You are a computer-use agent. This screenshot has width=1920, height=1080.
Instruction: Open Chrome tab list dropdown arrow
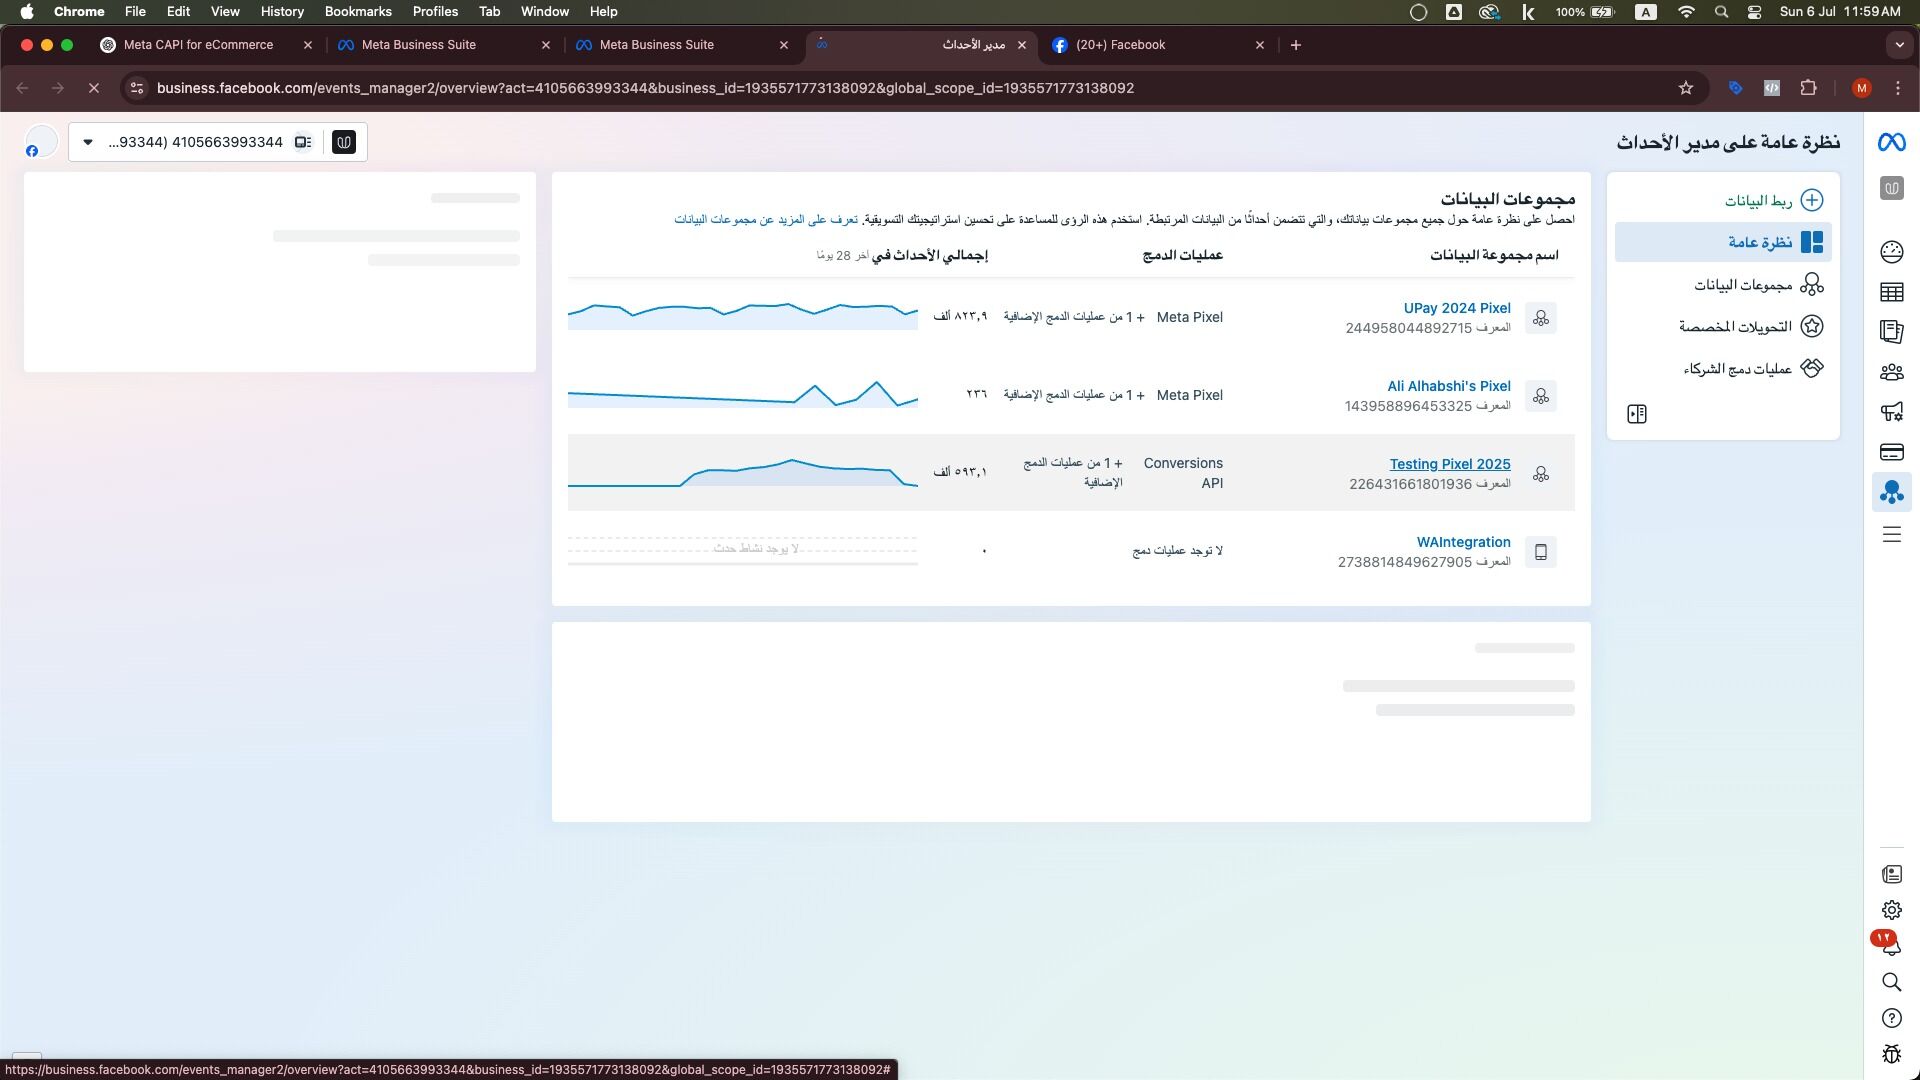[1899, 45]
